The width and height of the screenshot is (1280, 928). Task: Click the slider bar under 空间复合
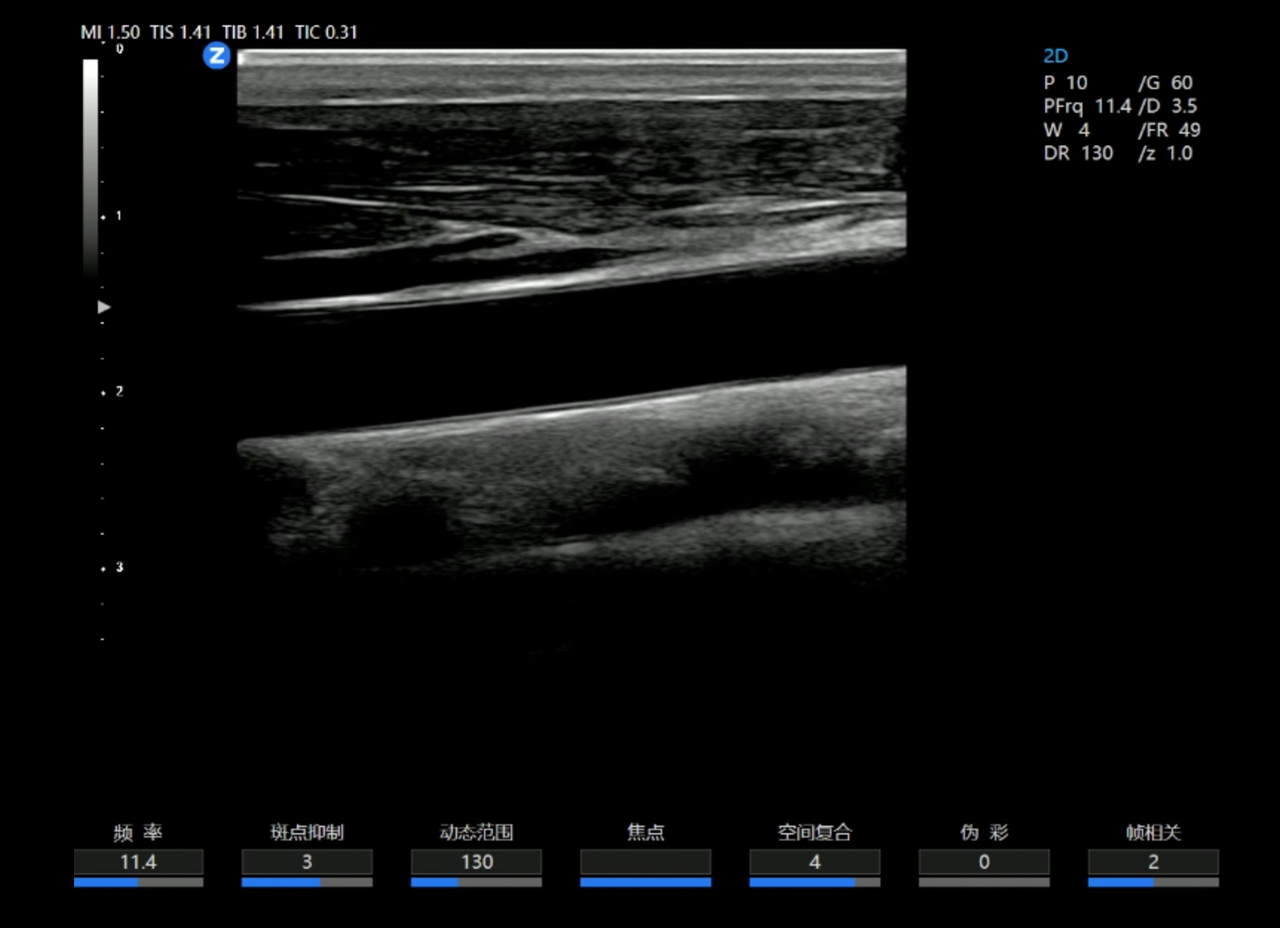click(x=814, y=882)
